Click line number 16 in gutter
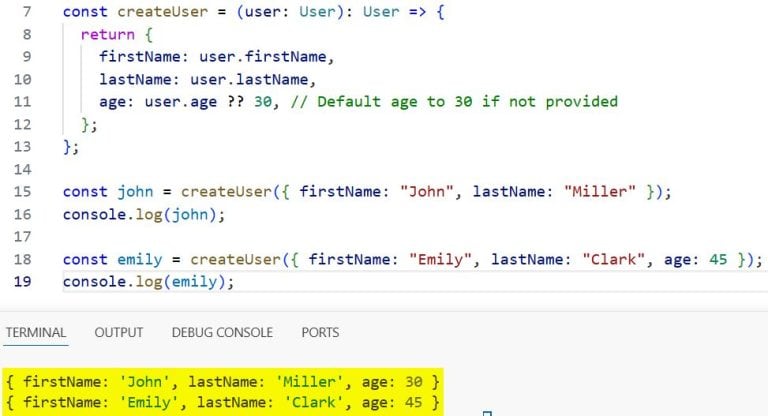The height and width of the screenshot is (416, 768). (23, 214)
